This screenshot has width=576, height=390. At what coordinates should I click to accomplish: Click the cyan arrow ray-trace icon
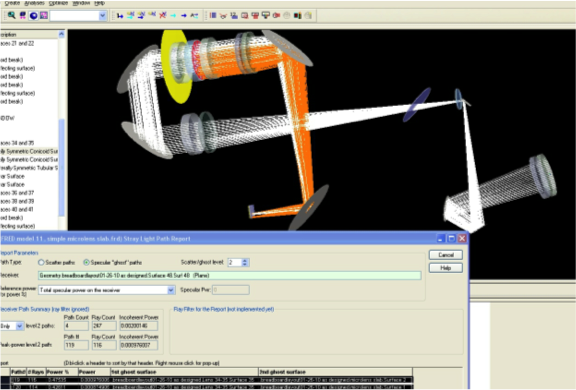(x=173, y=16)
